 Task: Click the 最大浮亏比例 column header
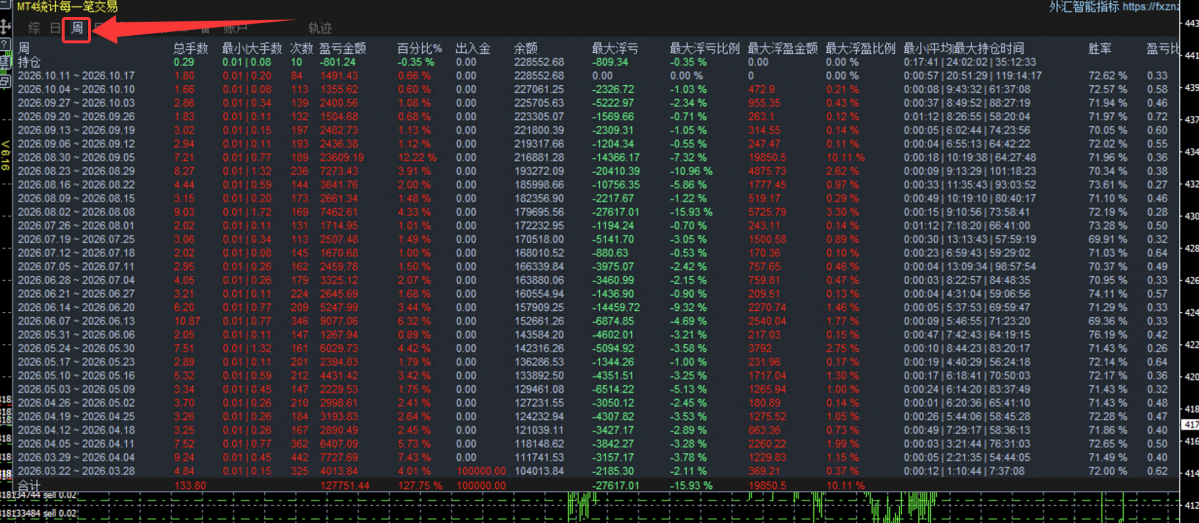704,48
